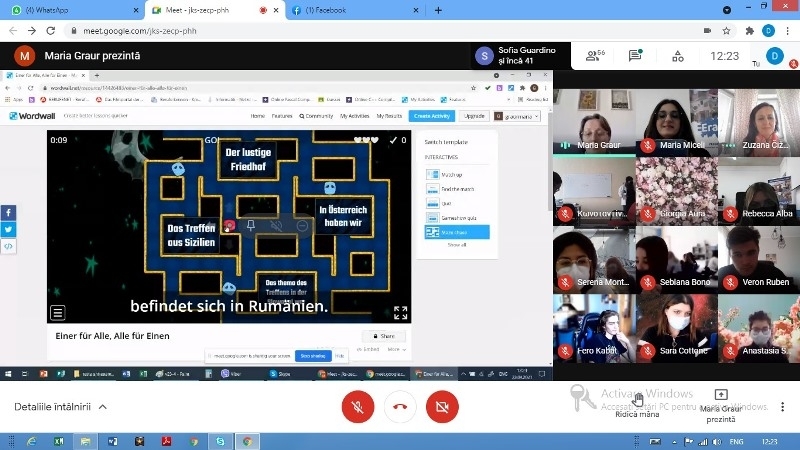800x450 pixels.
Task: Unmute the microphone in Meet controls
Action: [x=357, y=407]
